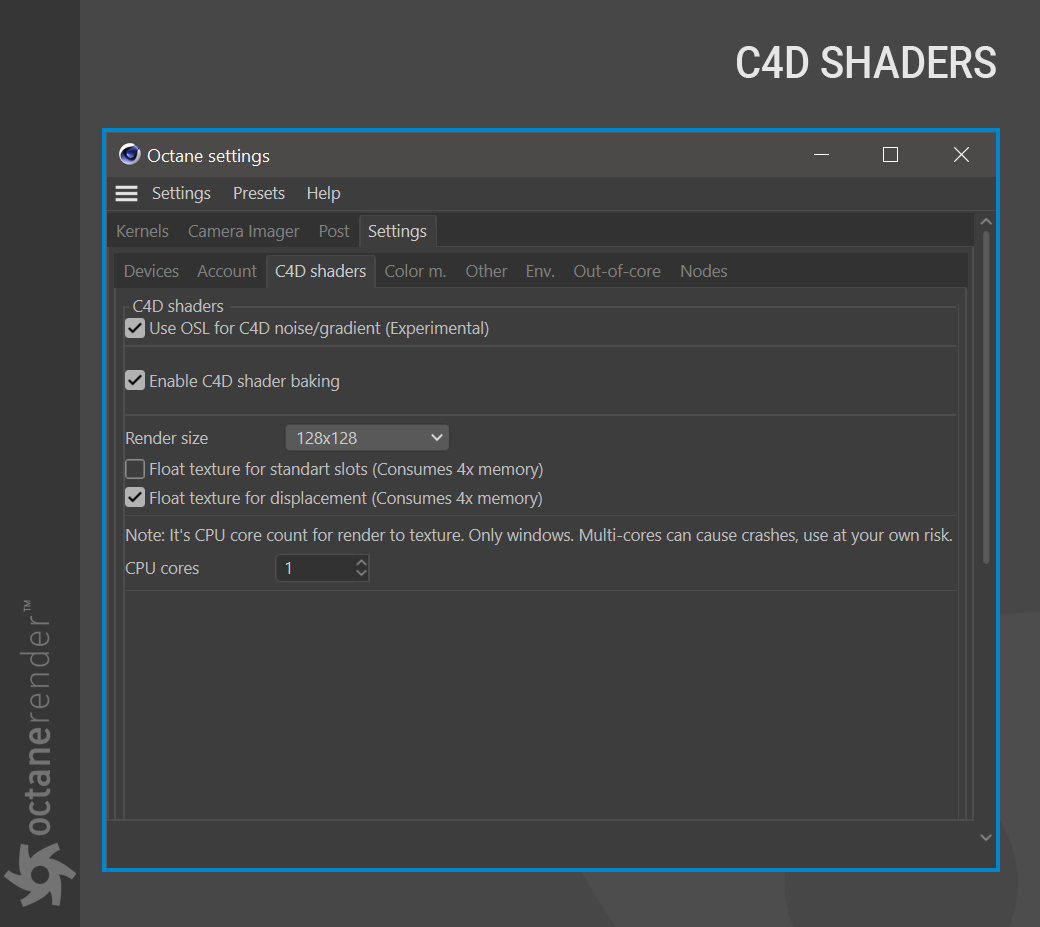Image resolution: width=1040 pixels, height=927 pixels.
Task: Click the CPU cores value field
Action: click(x=315, y=568)
